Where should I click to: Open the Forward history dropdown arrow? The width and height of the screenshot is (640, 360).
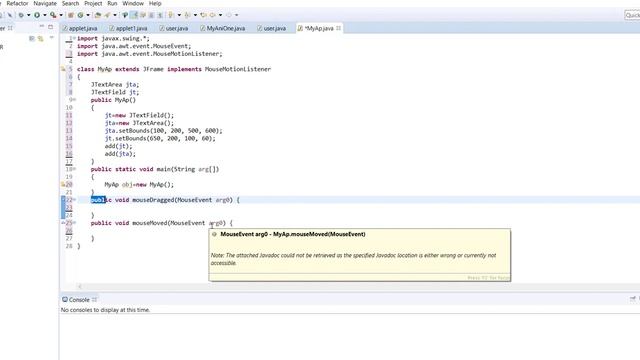[237, 15]
